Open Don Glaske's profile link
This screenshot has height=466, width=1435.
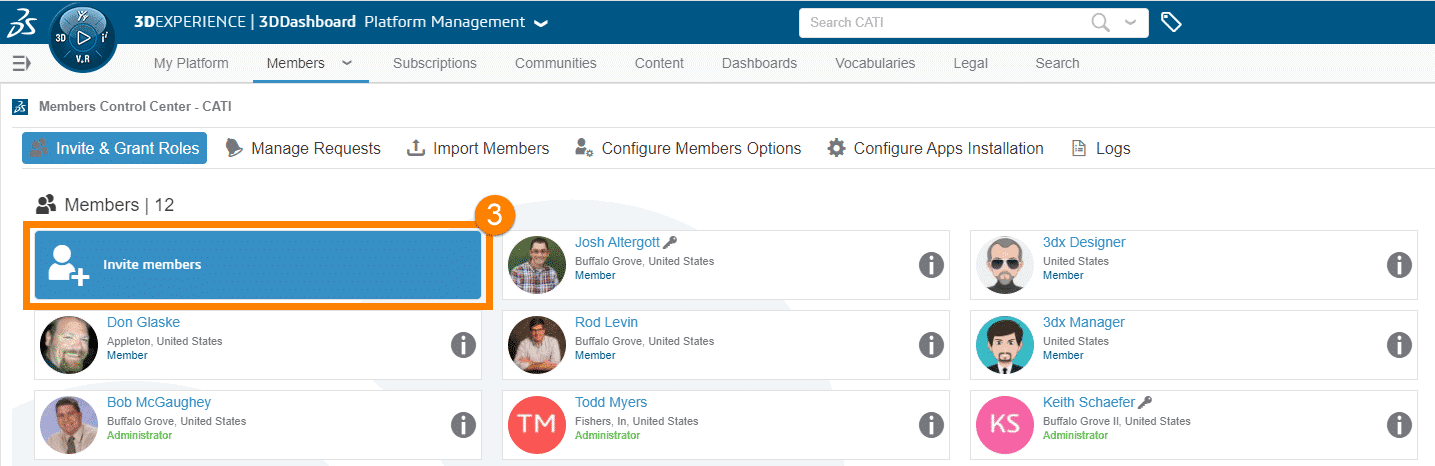[x=142, y=322]
